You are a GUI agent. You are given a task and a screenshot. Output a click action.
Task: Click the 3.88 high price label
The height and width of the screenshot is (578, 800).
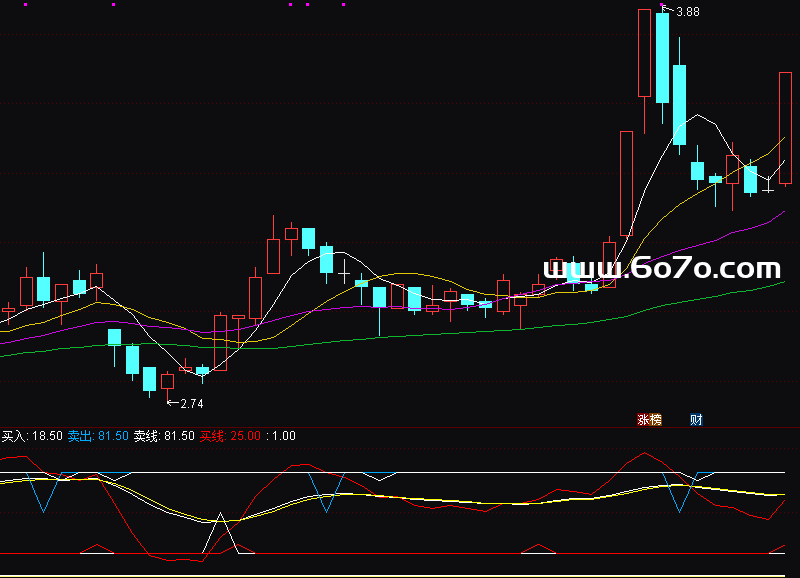pyautogui.click(x=687, y=12)
